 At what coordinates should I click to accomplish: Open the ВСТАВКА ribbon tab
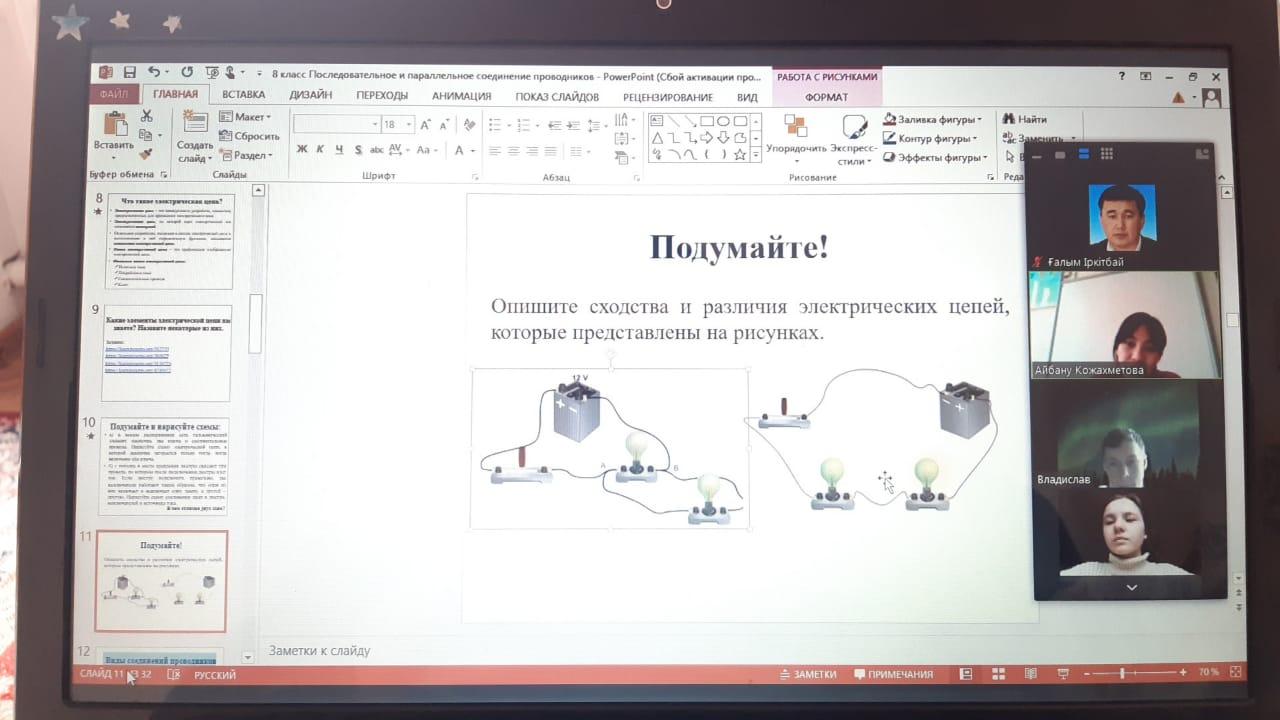pyautogui.click(x=244, y=96)
